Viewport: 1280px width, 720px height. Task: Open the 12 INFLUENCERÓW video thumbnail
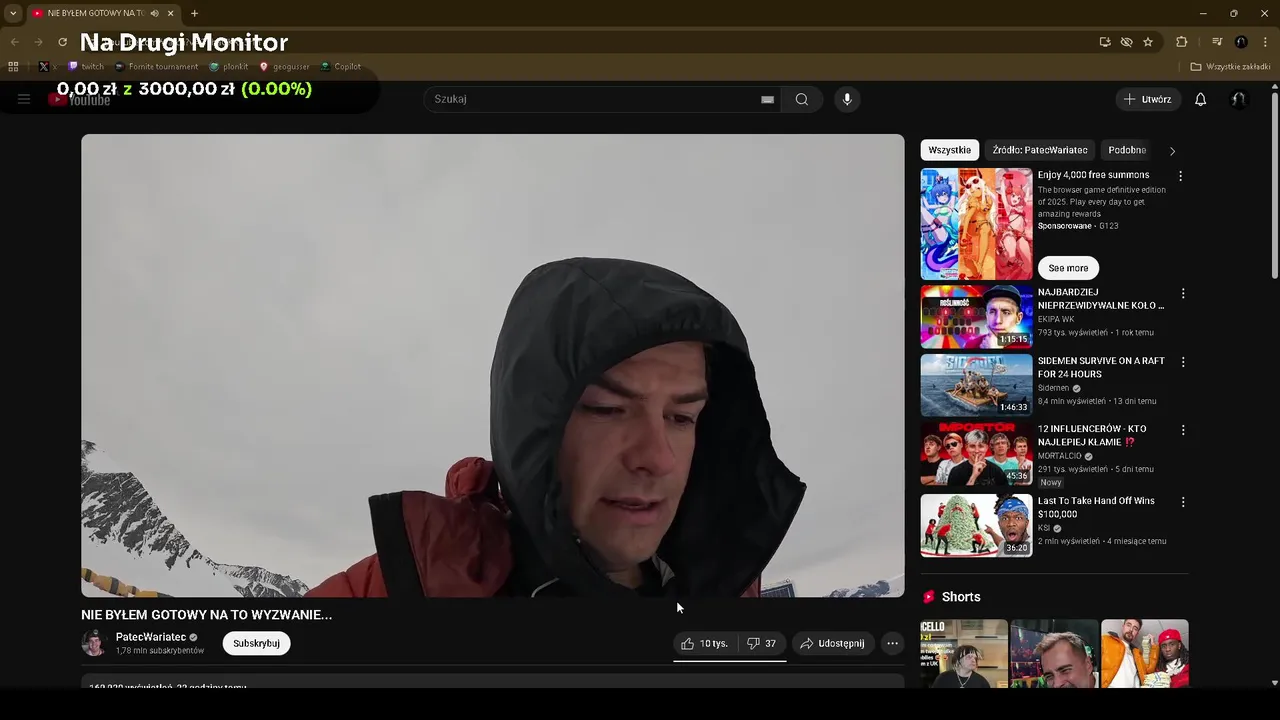(976, 453)
